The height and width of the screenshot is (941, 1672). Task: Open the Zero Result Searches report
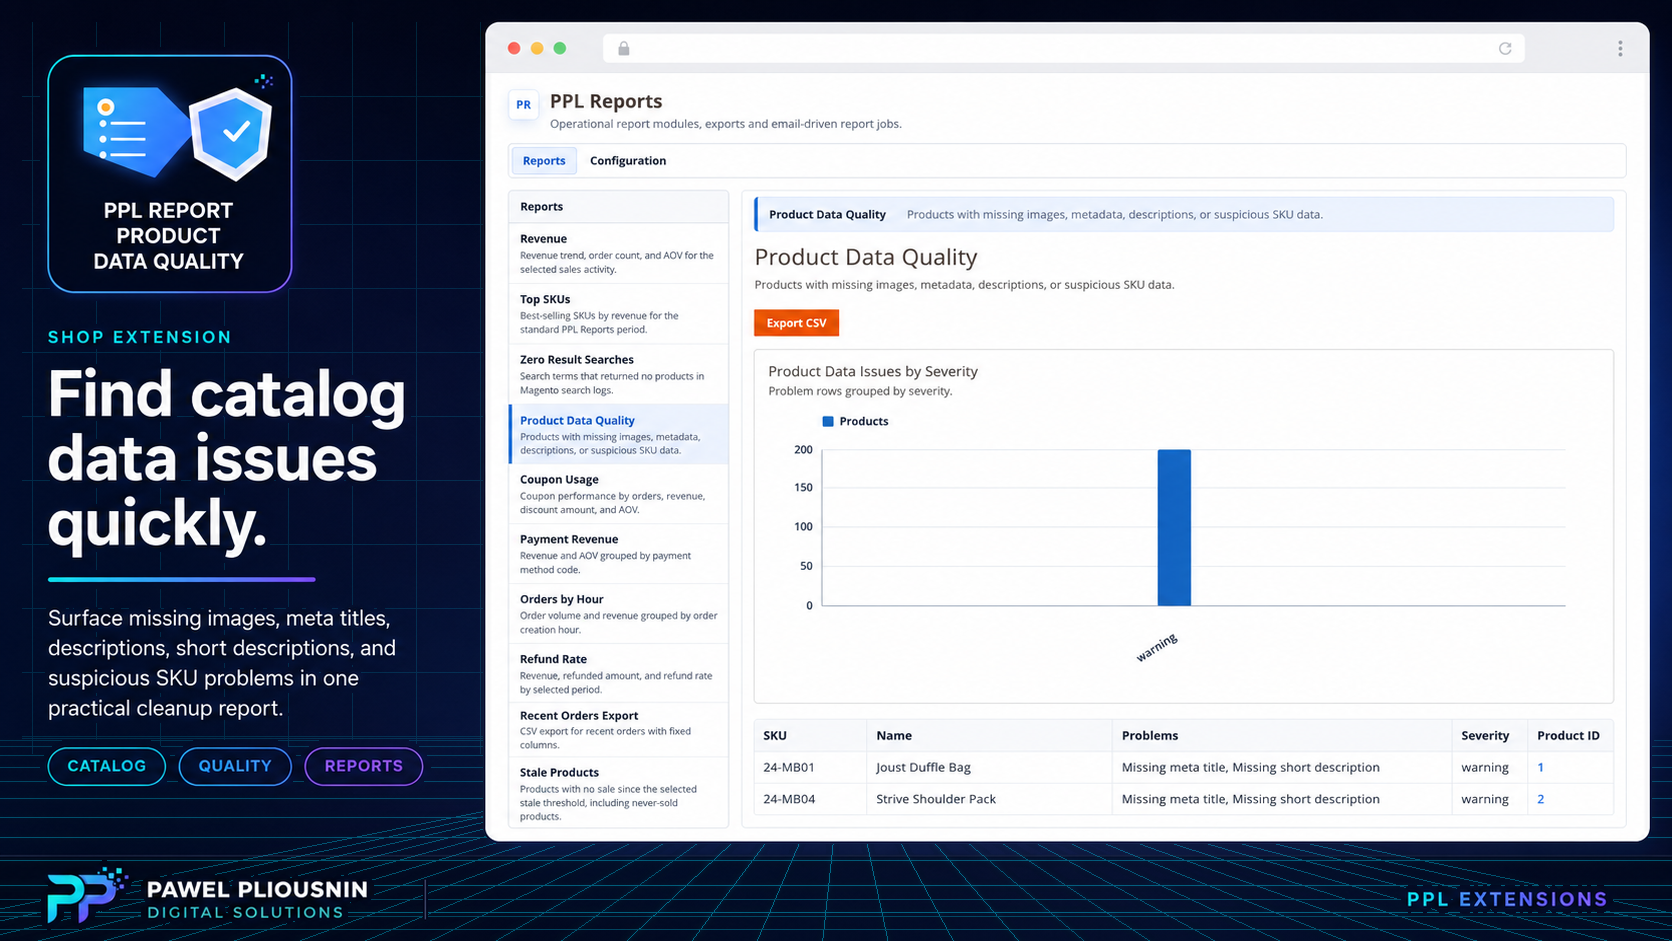click(619, 374)
